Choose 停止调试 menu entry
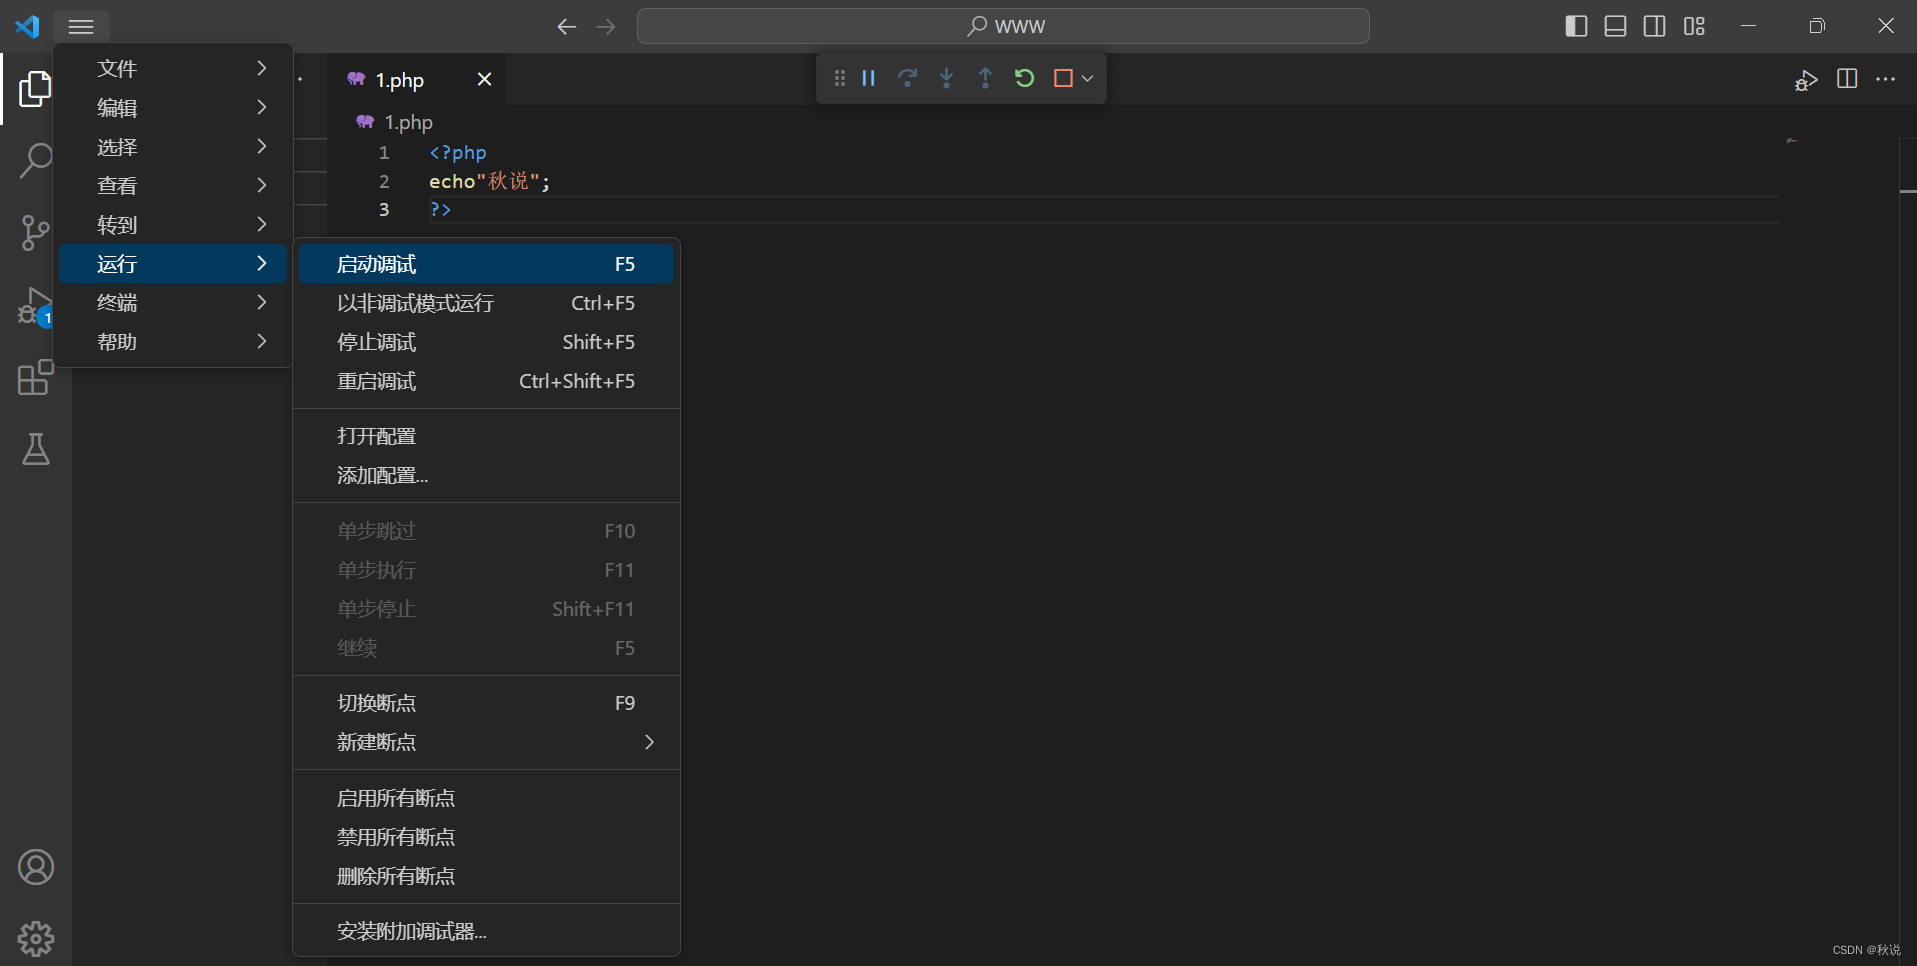1917x966 pixels. click(486, 342)
